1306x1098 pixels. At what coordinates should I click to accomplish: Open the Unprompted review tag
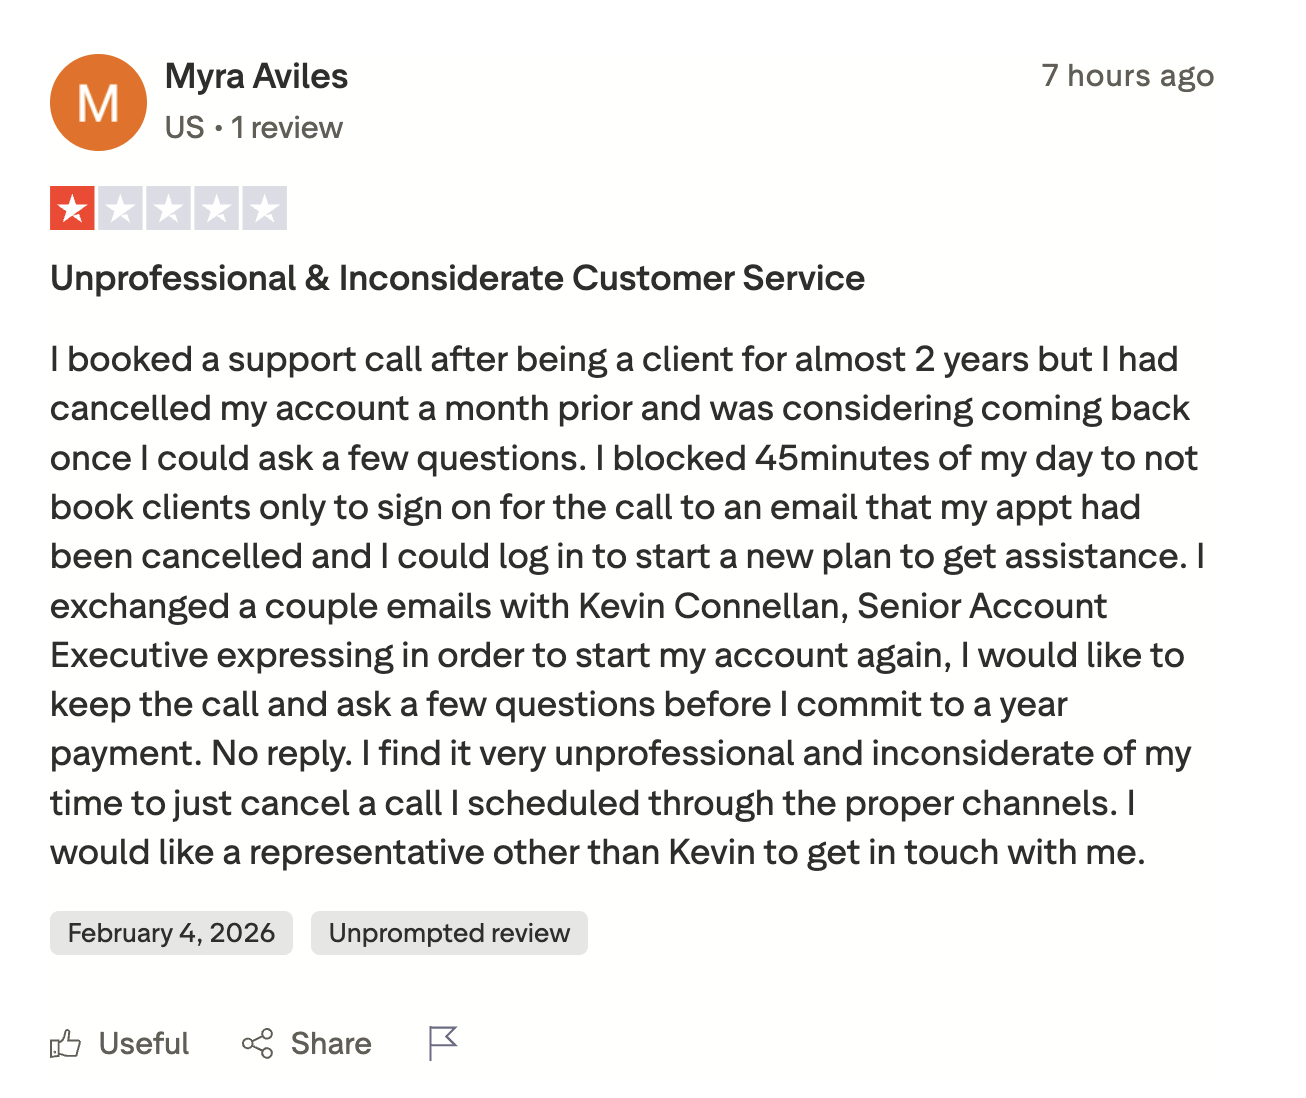coord(448,932)
